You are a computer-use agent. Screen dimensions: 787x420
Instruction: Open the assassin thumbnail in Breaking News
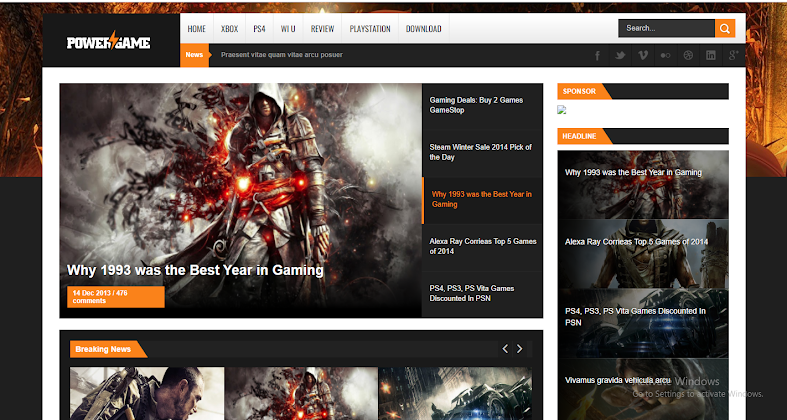(x=301, y=393)
